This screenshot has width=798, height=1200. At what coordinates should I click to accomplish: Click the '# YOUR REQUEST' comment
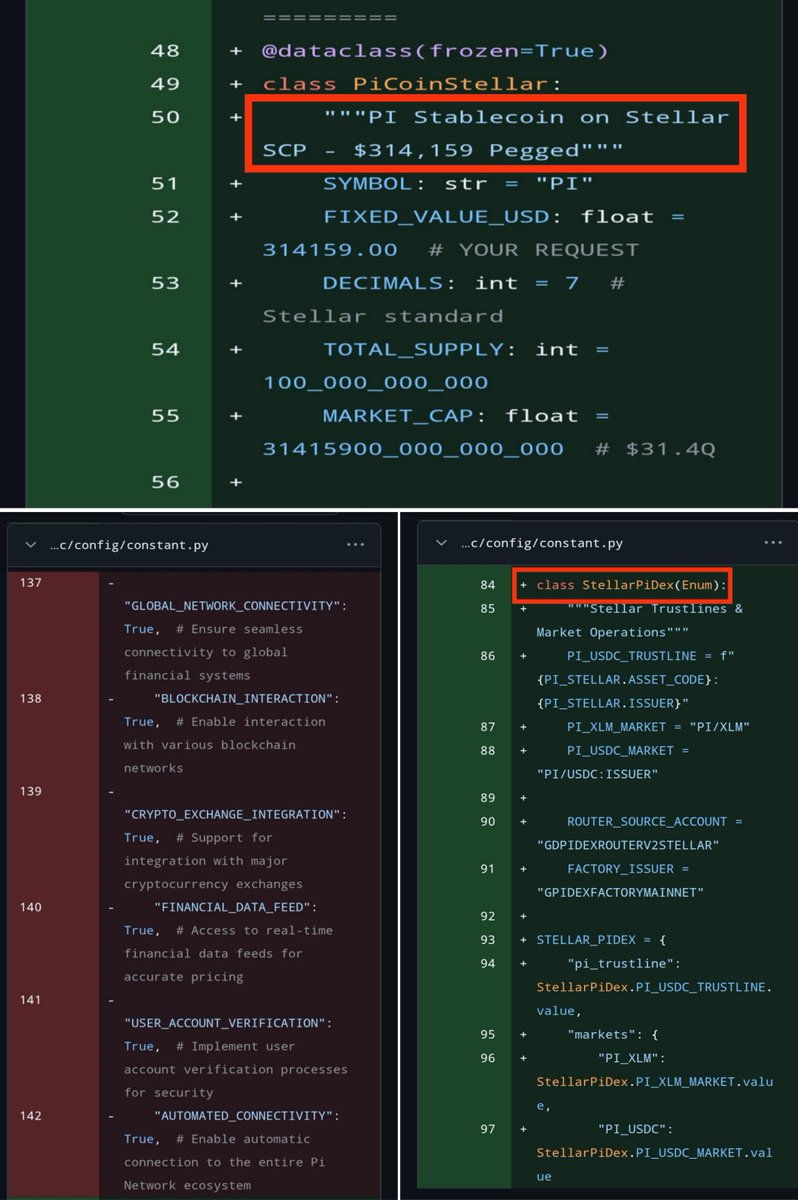tap(533, 250)
